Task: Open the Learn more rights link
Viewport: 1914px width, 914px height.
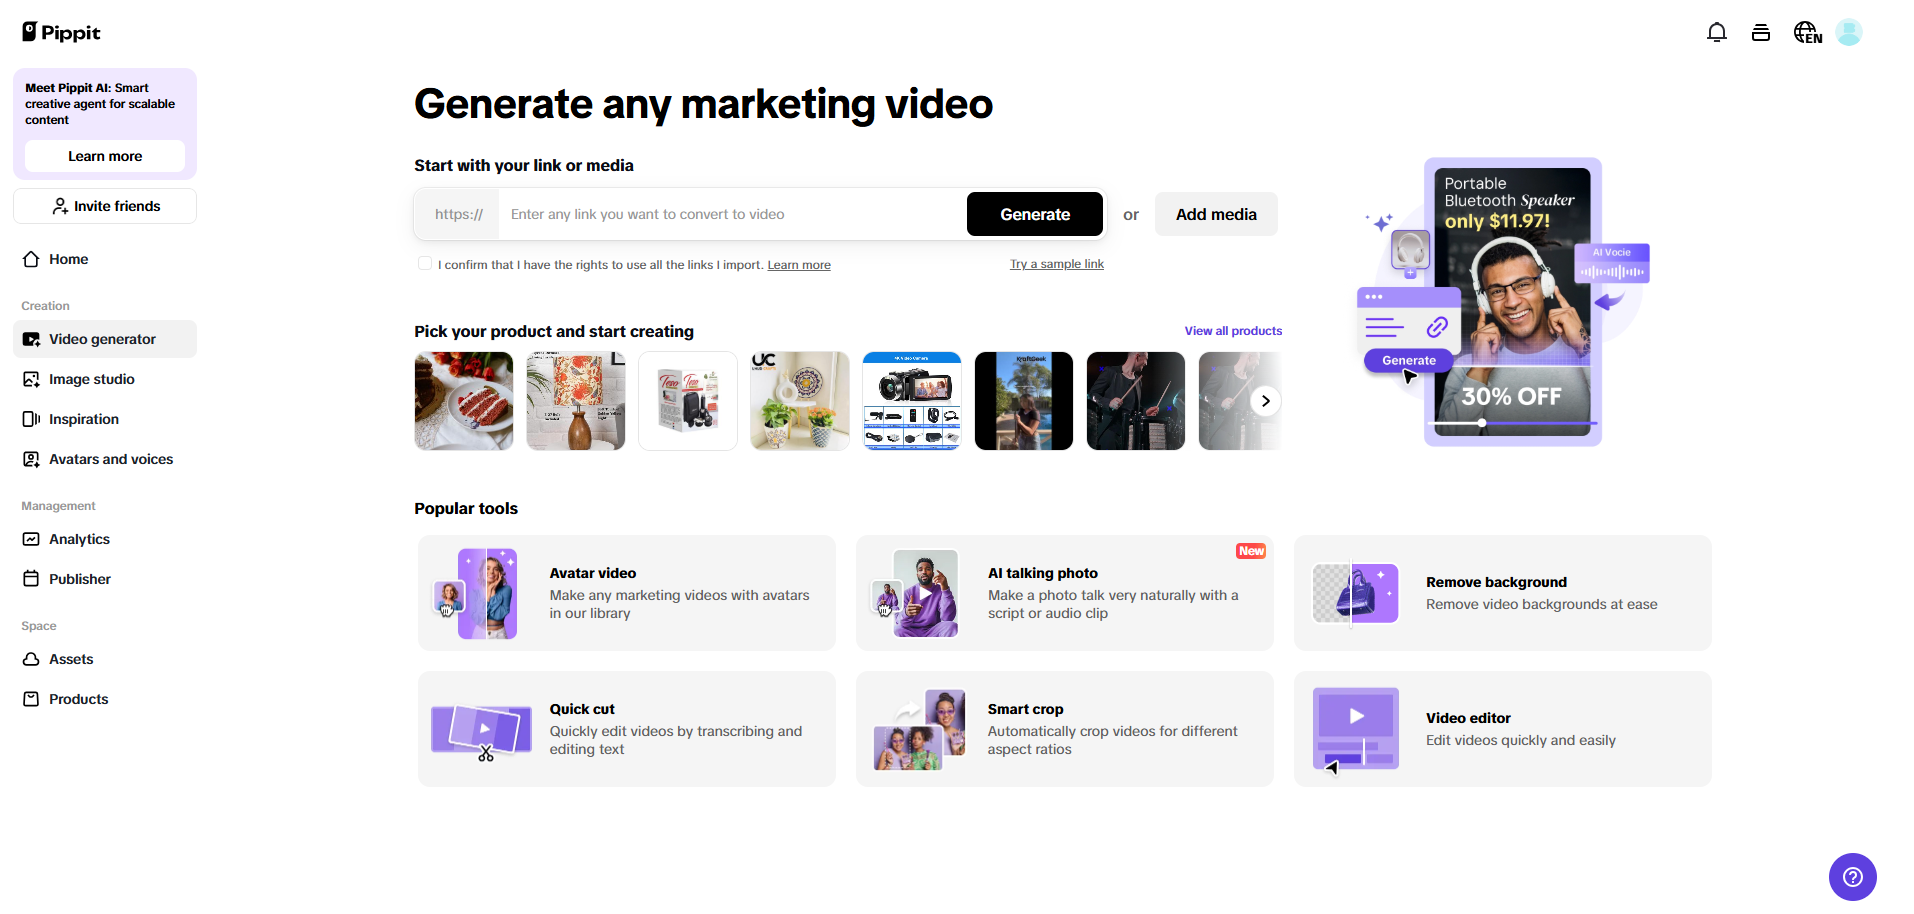Action: (799, 265)
